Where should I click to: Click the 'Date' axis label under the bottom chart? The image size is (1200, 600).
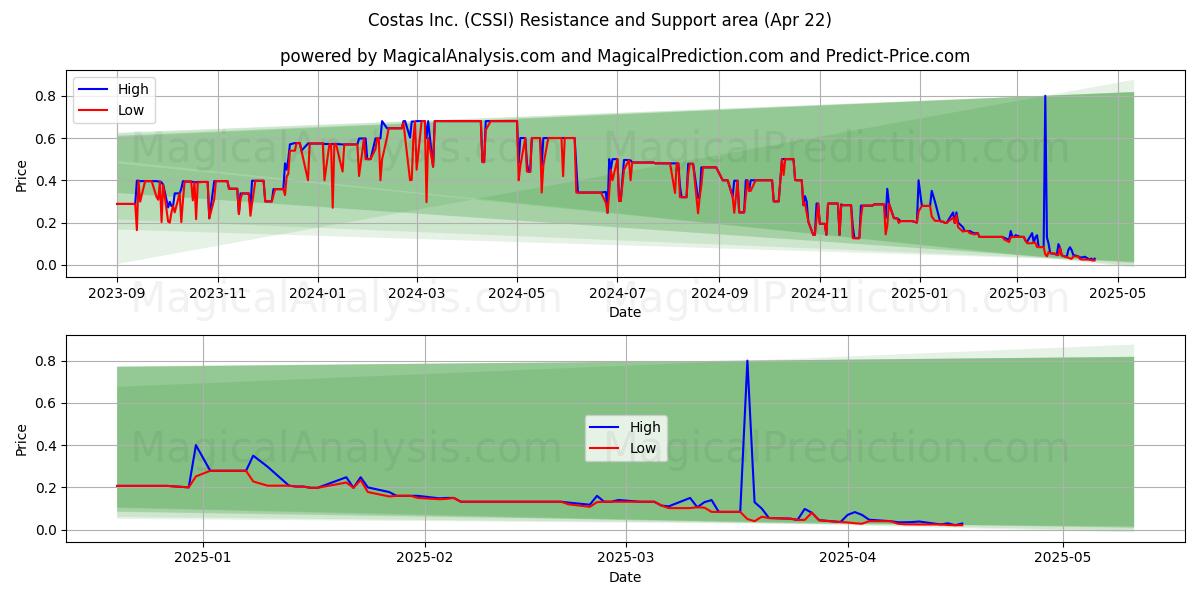[x=624, y=577]
